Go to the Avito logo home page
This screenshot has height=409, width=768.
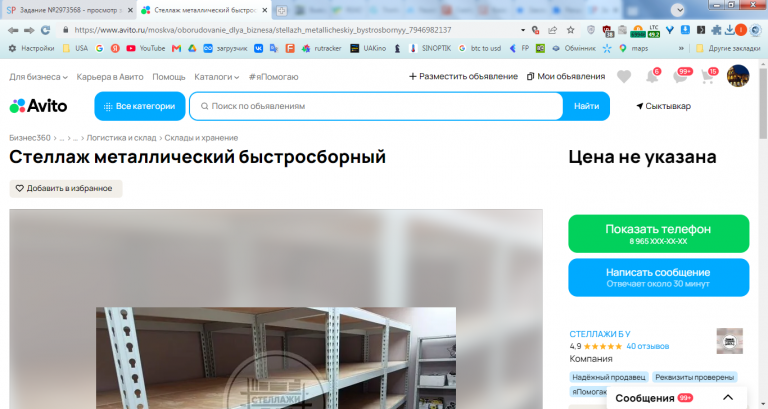38,106
